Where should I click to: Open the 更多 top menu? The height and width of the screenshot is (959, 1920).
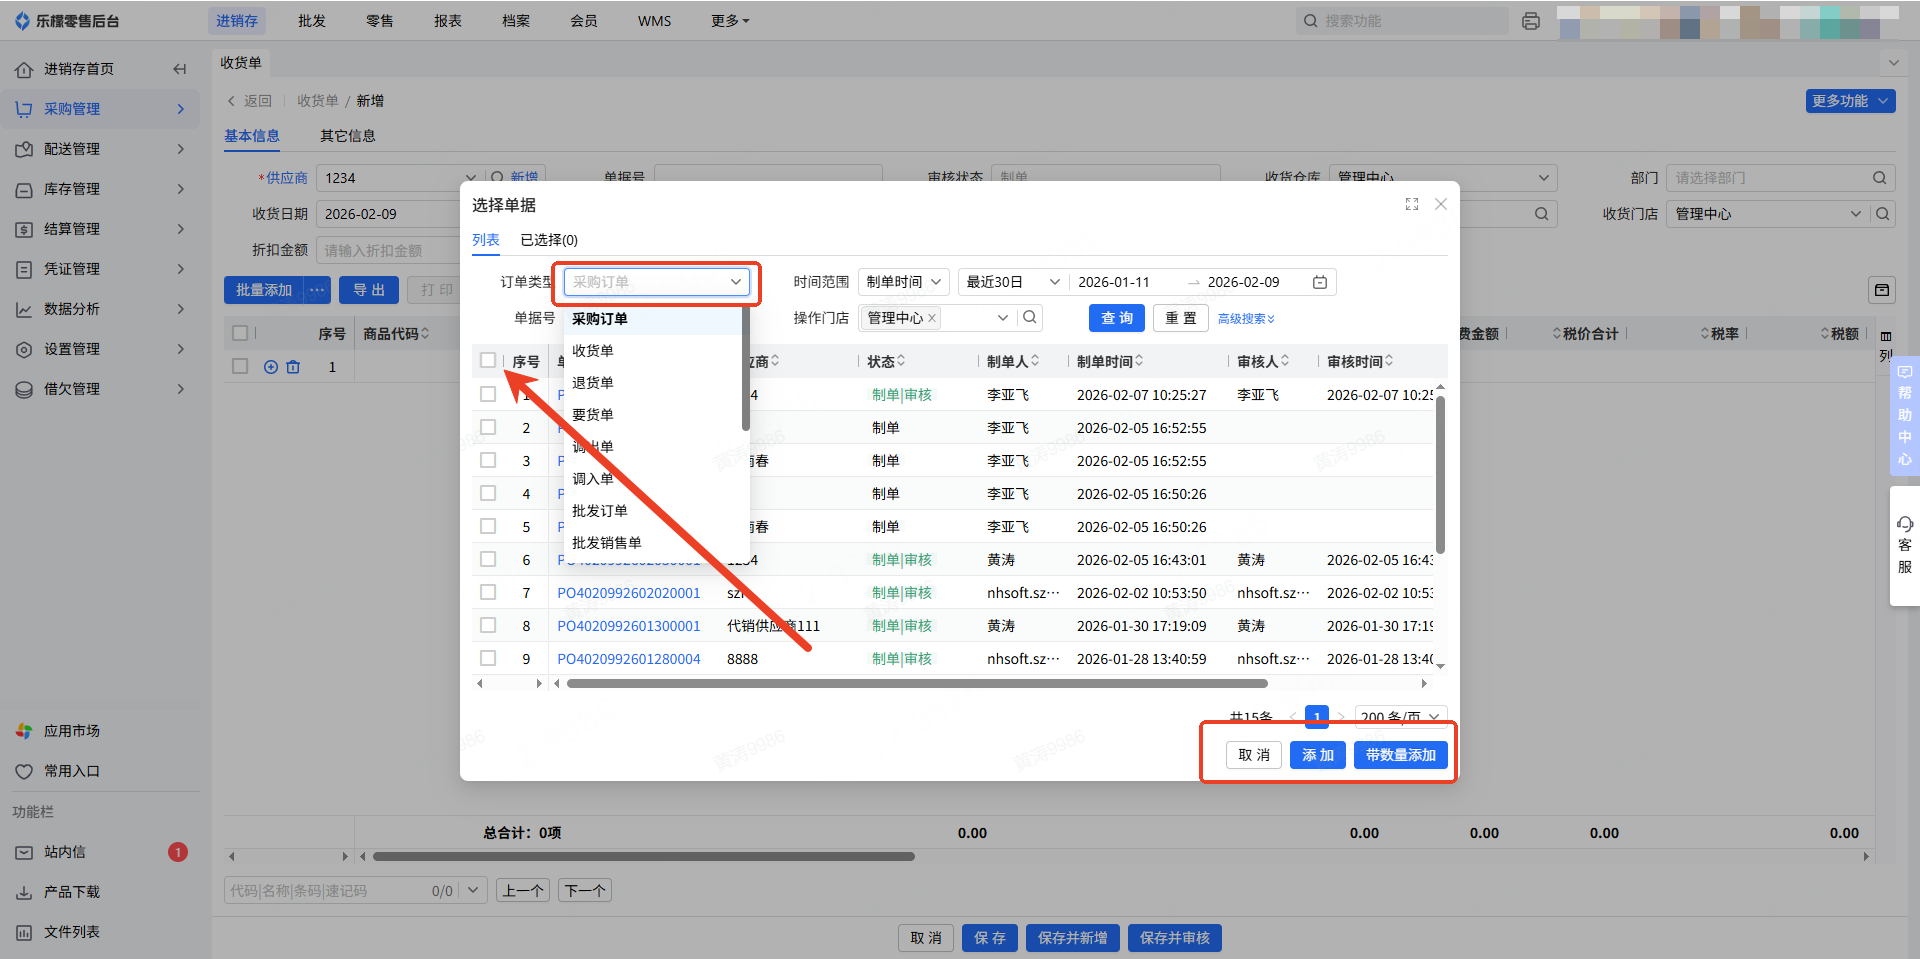pyautogui.click(x=730, y=21)
